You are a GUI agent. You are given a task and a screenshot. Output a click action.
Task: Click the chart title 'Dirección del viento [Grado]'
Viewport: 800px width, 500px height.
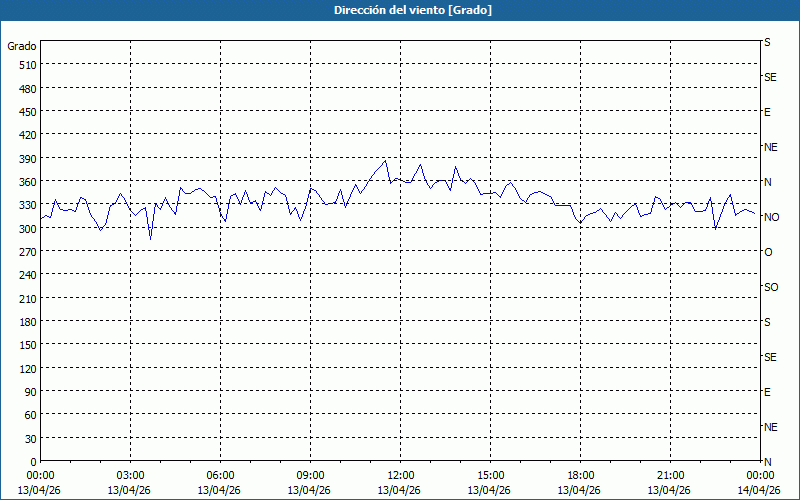(399, 10)
